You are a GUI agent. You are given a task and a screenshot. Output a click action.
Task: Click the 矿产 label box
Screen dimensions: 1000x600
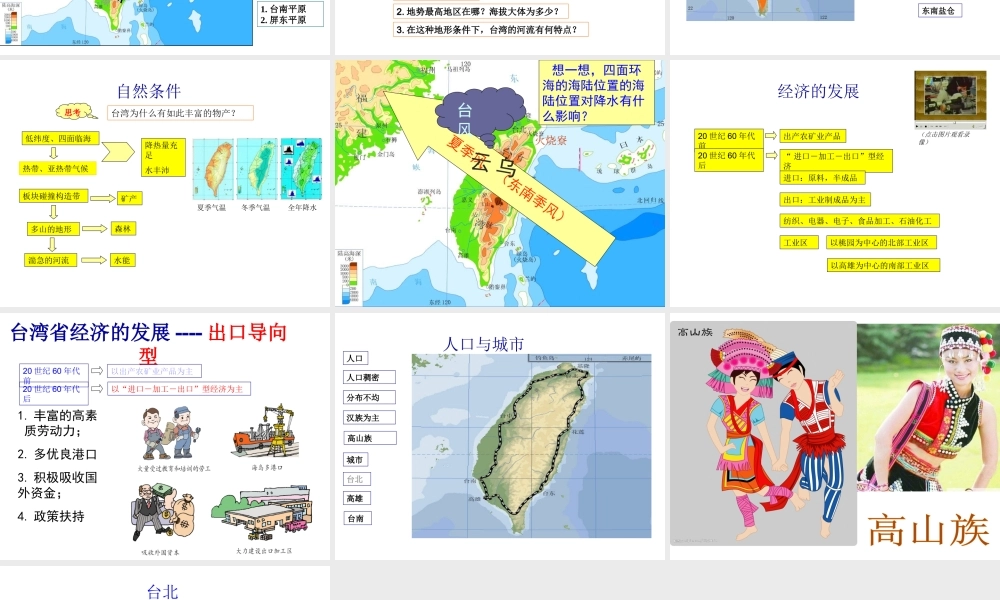point(129,198)
